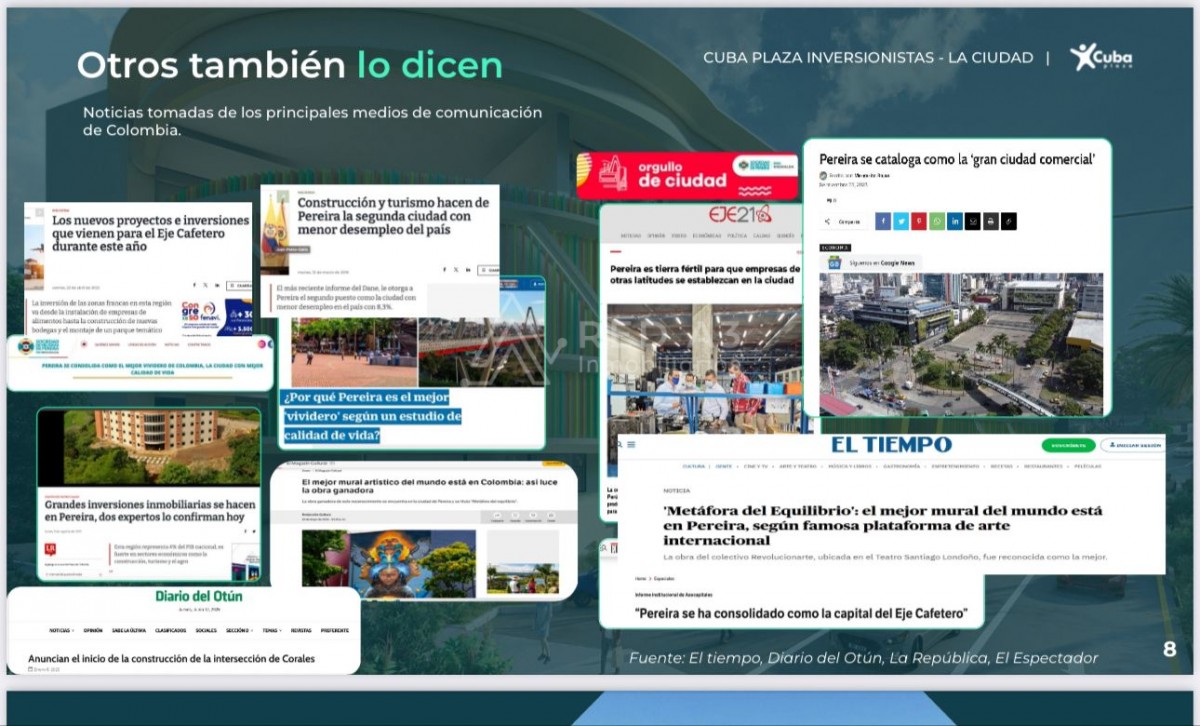Open Sociales in the Diario del Otún menu
The height and width of the screenshot is (726, 1200).
click(x=207, y=630)
